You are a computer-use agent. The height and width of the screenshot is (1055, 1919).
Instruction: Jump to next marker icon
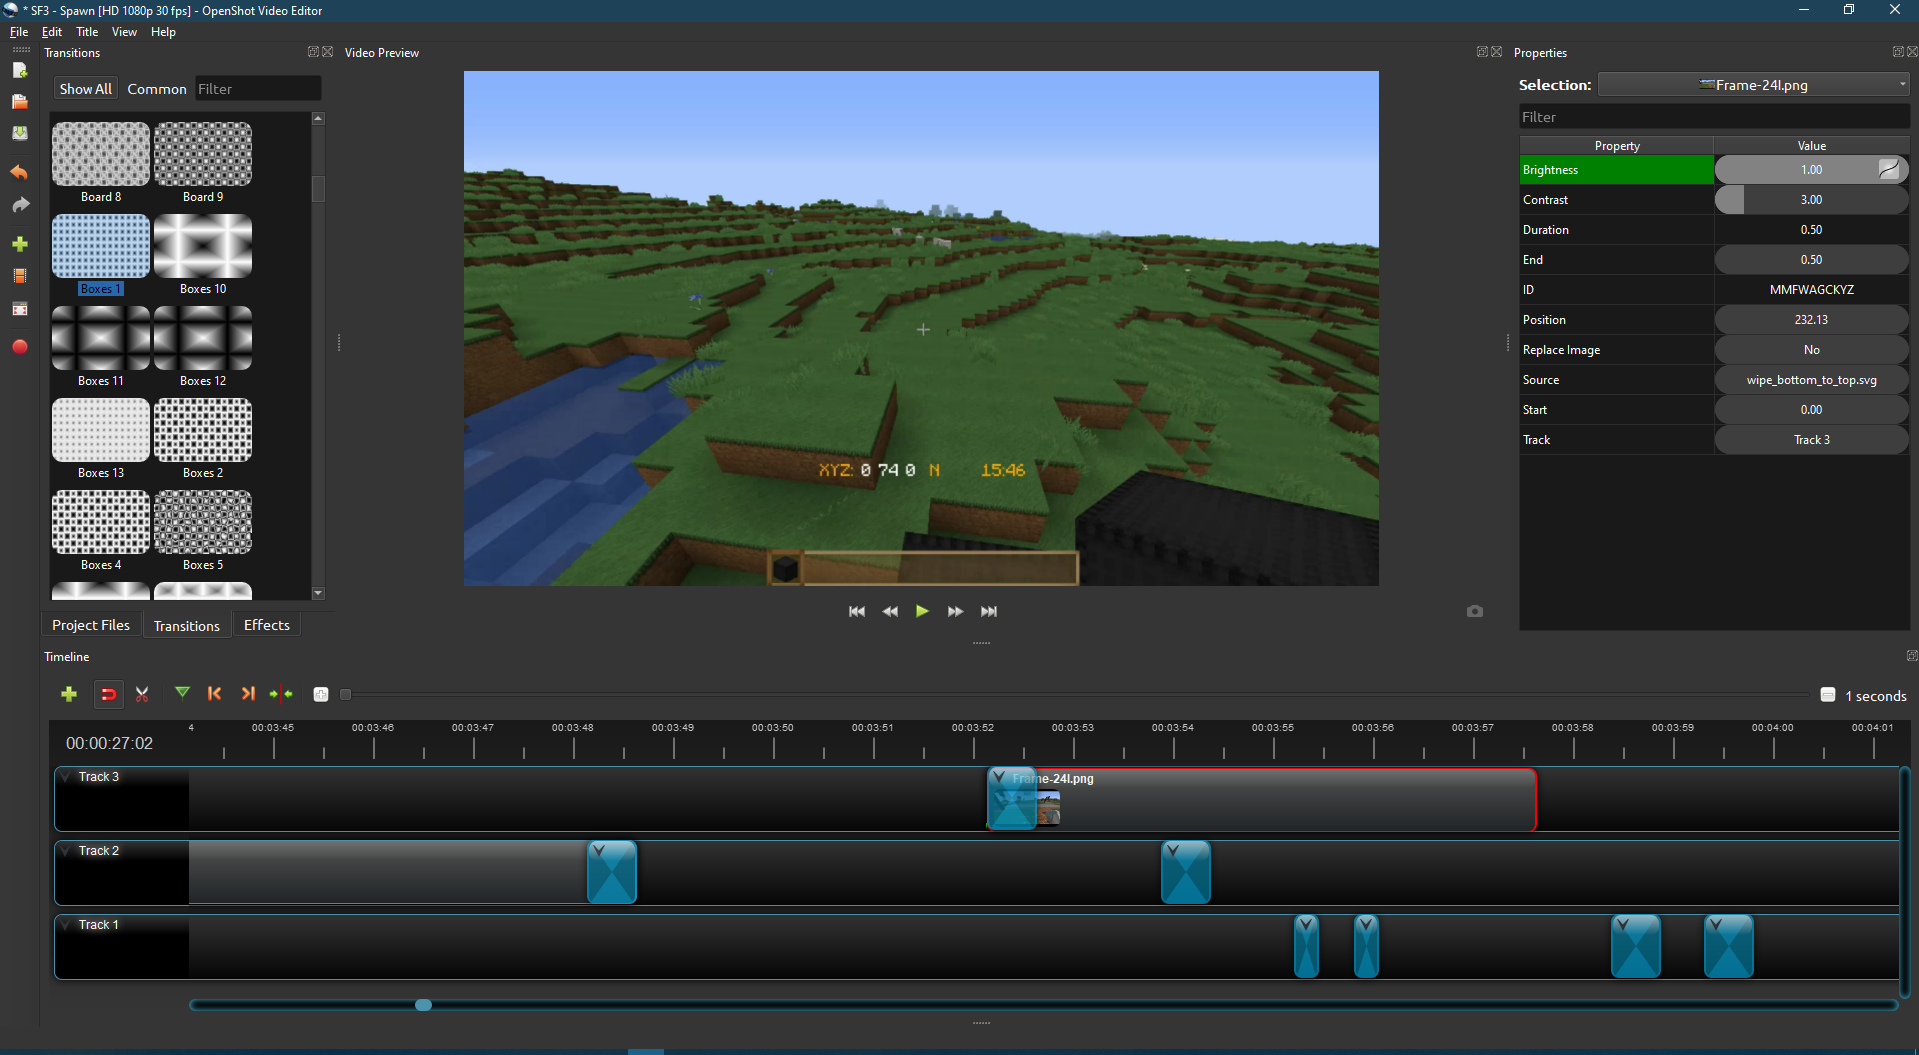(x=248, y=693)
